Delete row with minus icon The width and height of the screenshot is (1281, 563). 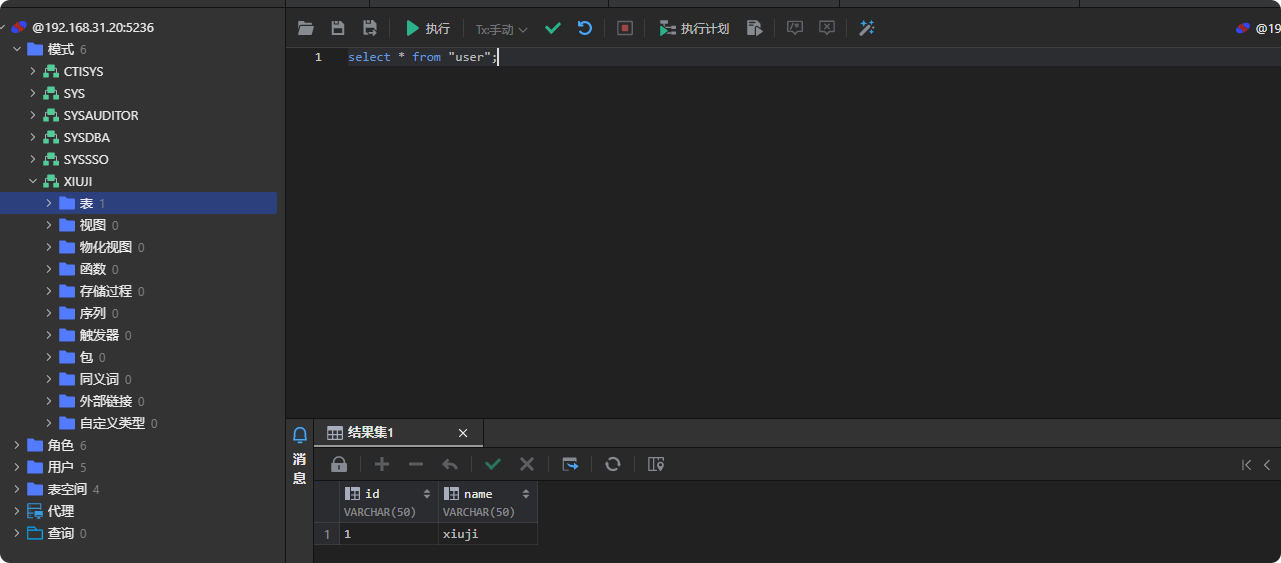click(x=416, y=464)
